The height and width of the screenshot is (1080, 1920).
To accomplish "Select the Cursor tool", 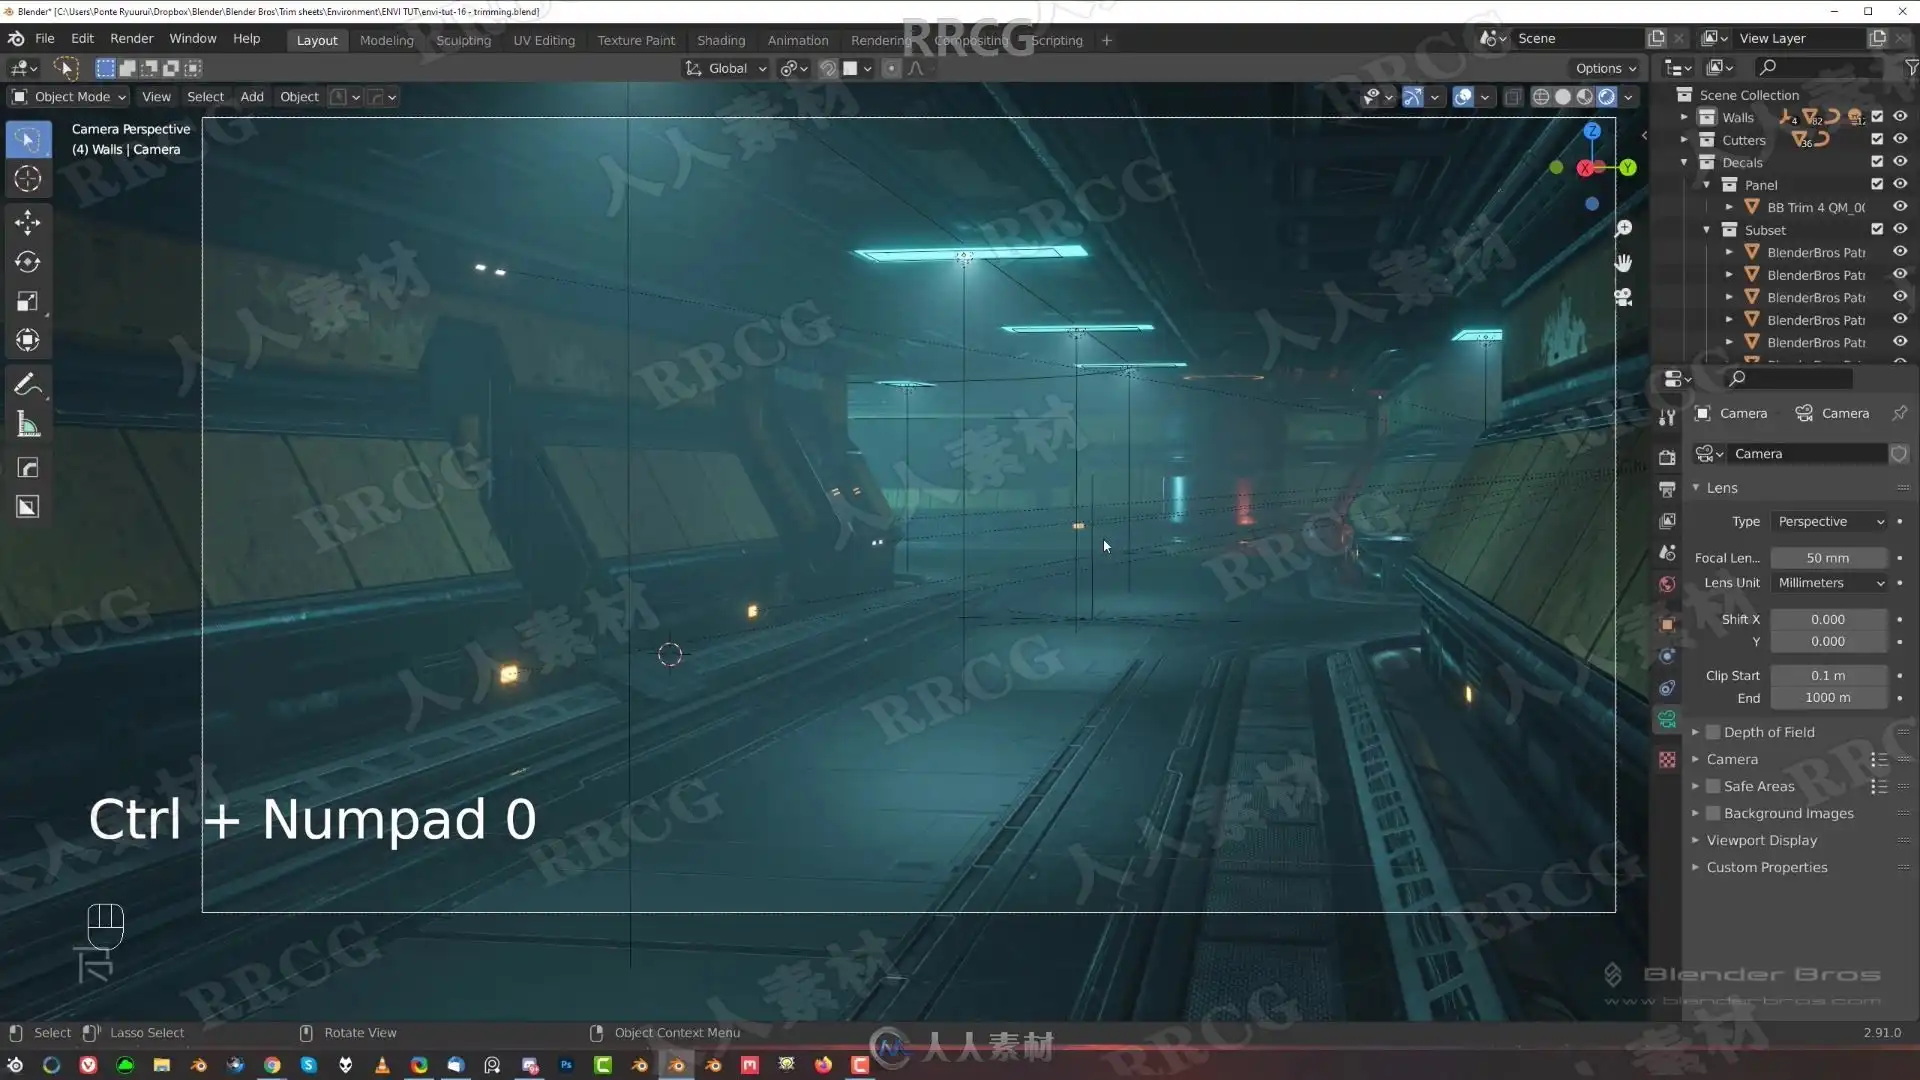I will [27, 179].
